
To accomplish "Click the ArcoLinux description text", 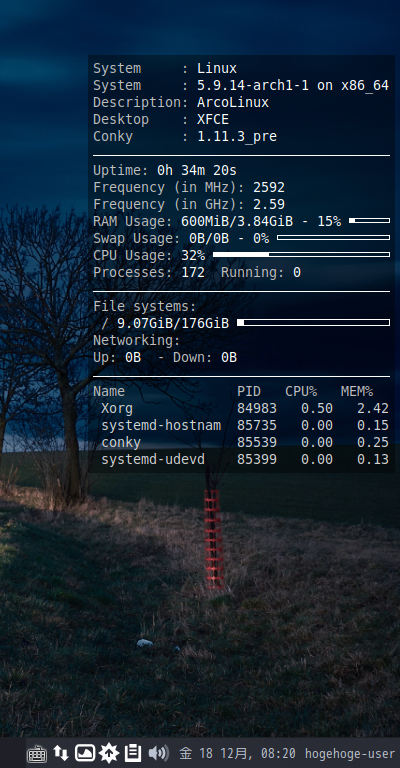I will [233, 102].
